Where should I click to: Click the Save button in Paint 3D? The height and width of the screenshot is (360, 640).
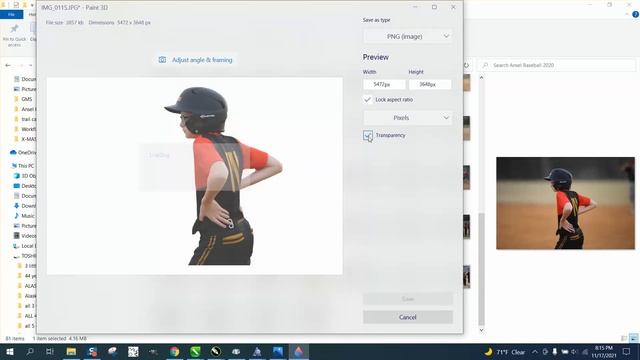tap(407, 299)
